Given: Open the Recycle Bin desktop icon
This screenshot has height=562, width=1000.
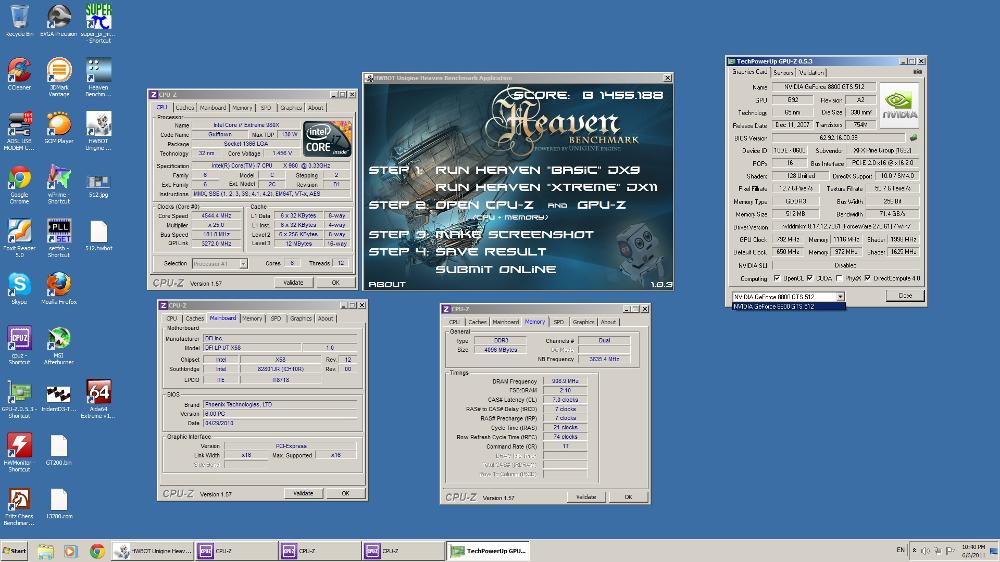Looking at the screenshot, I should coord(19,19).
